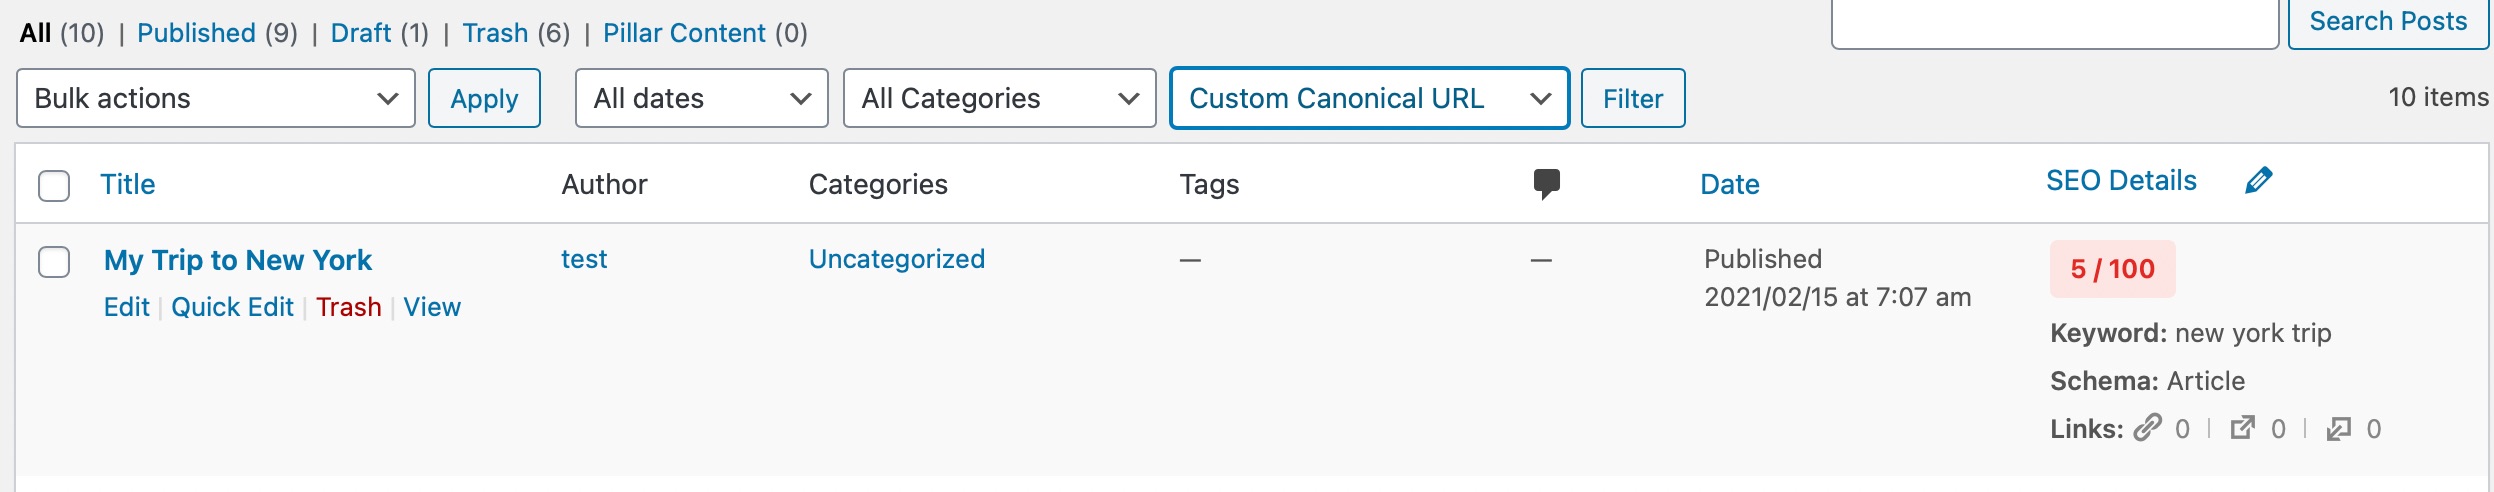Open the Draft posts view
The image size is (2494, 492).
click(x=361, y=33)
